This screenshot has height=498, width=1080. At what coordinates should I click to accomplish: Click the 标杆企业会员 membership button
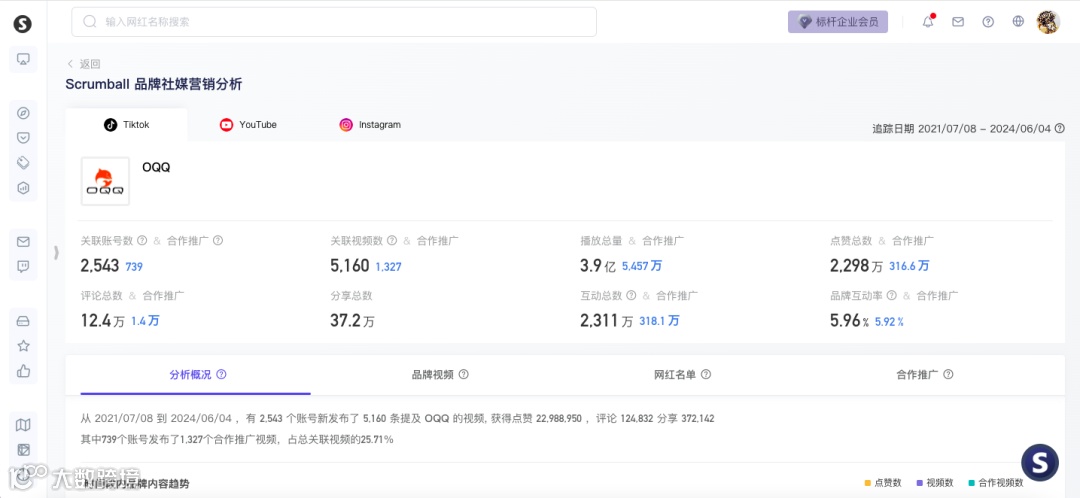(x=838, y=22)
